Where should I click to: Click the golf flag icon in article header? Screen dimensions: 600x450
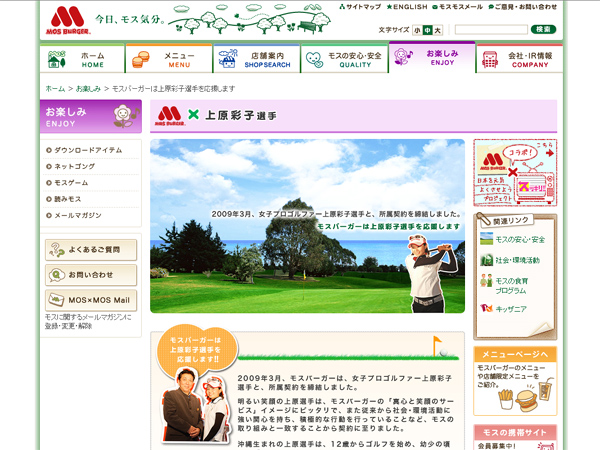[439, 346]
